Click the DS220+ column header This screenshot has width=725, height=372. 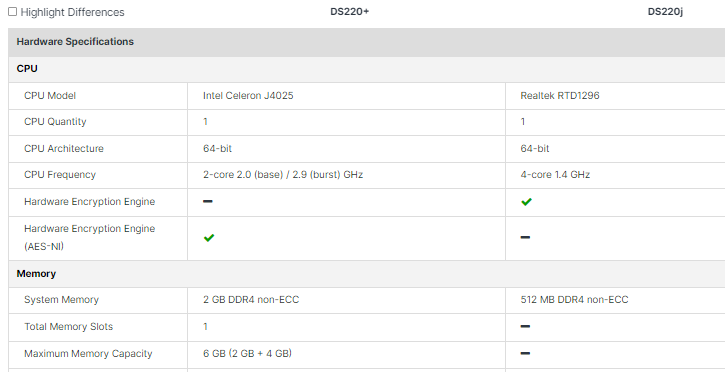[350, 12]
